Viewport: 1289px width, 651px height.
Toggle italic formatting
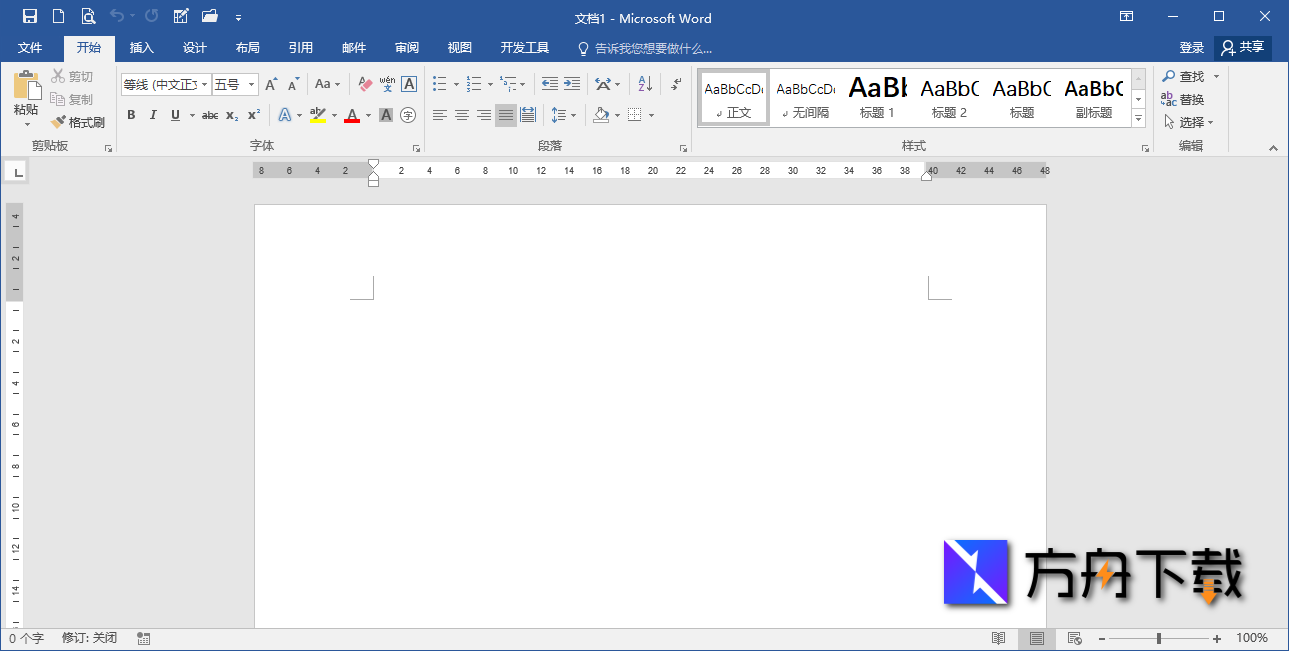click(152, 115)
